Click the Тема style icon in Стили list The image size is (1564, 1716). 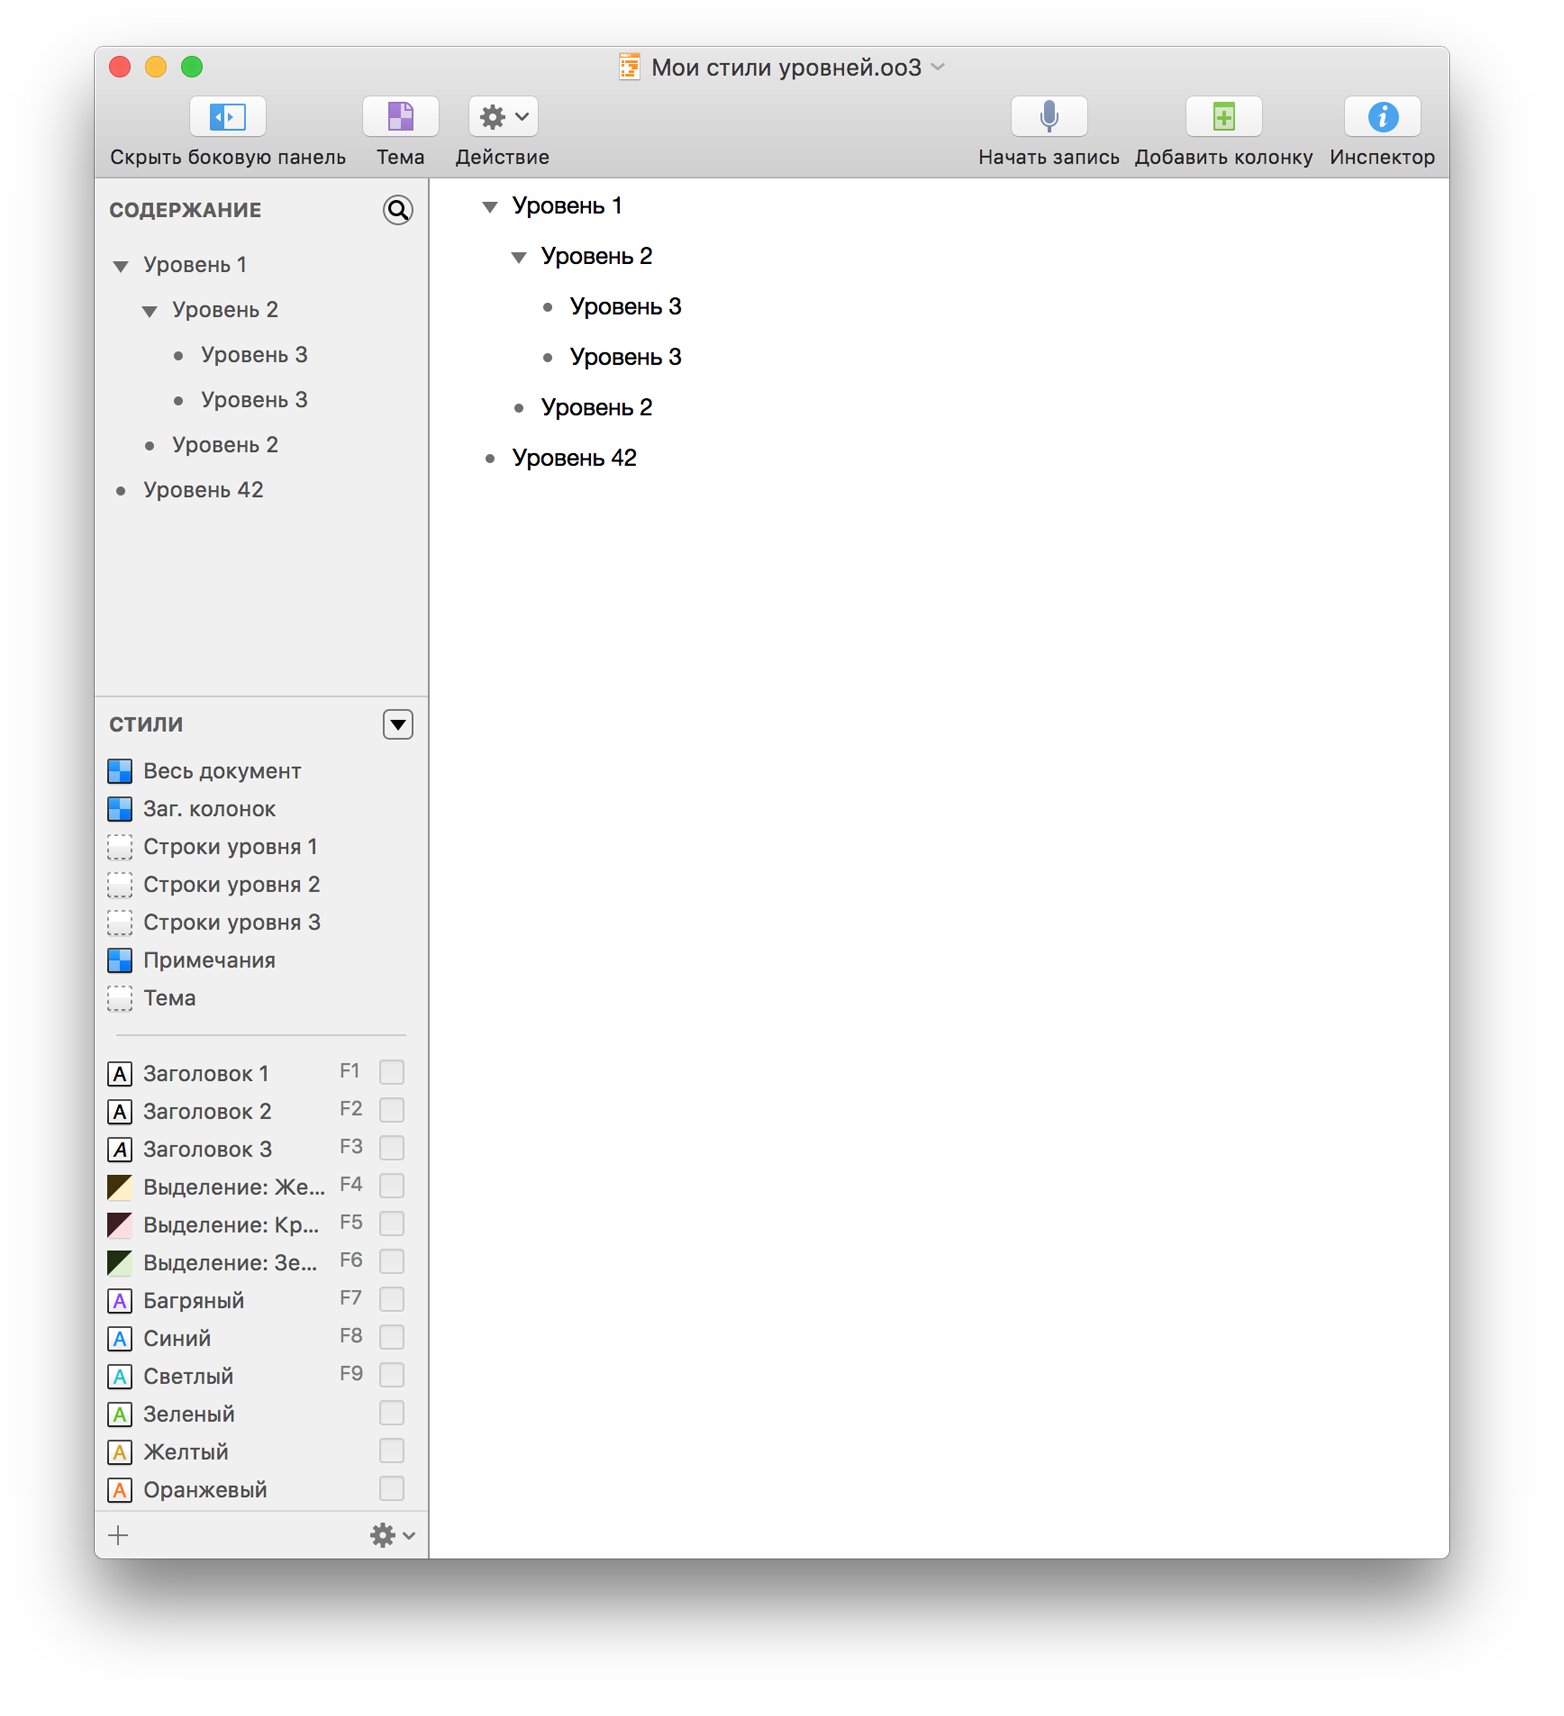(120, 998)
